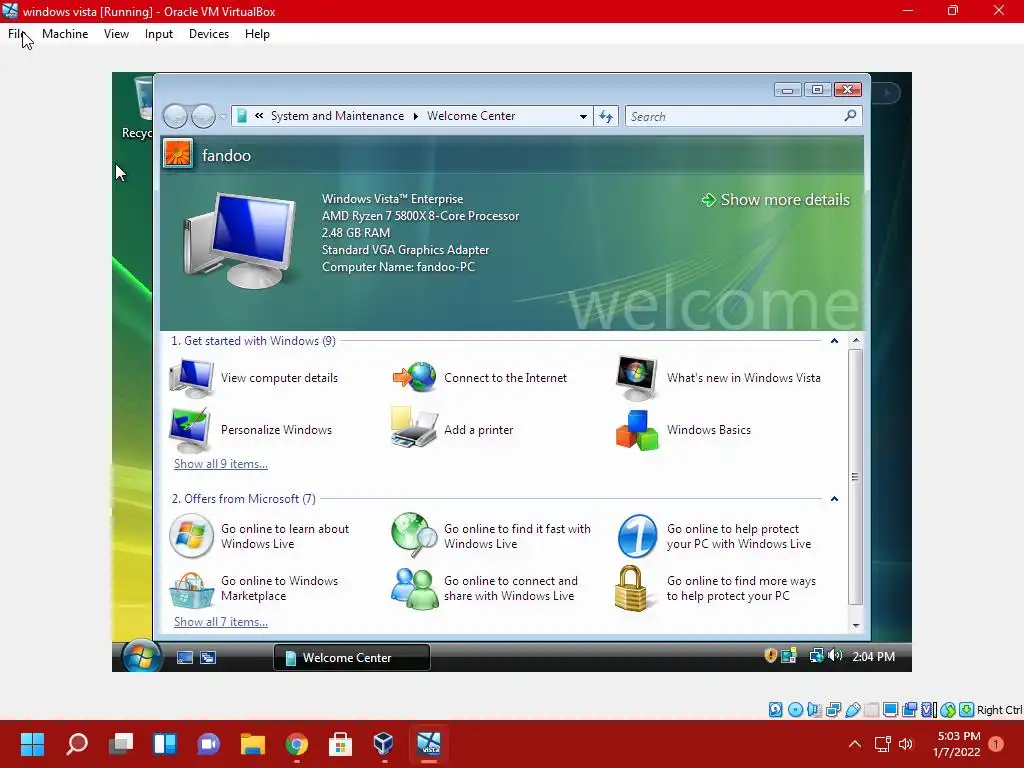Image resolution: width=1024 pixels, height=768 pixels.
Task: Click the Vista security shield tray icon
Action: click(771, 656)
